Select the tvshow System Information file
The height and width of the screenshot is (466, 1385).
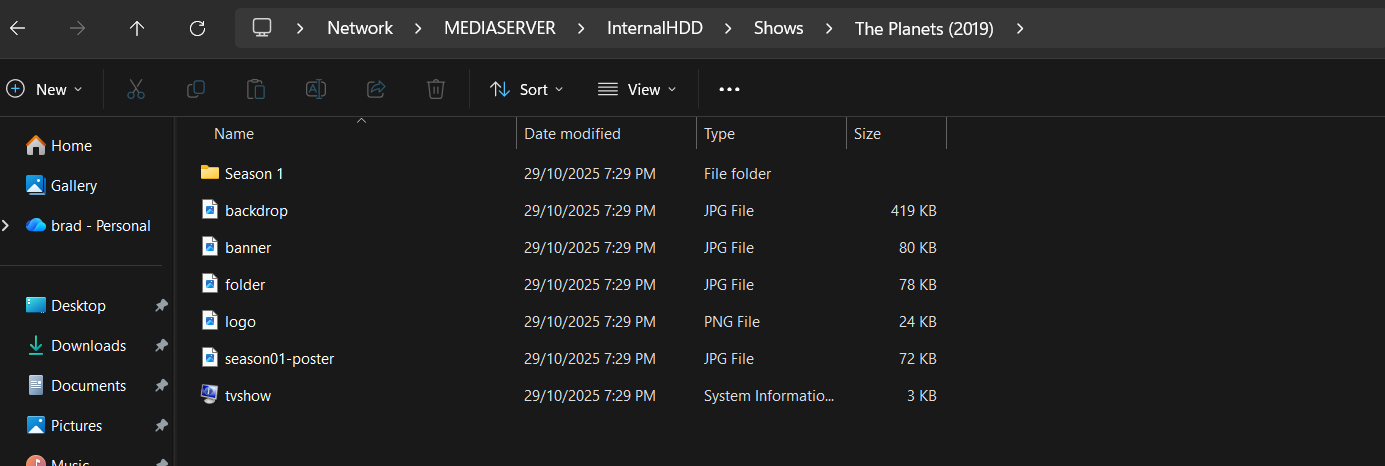[247, 396]
